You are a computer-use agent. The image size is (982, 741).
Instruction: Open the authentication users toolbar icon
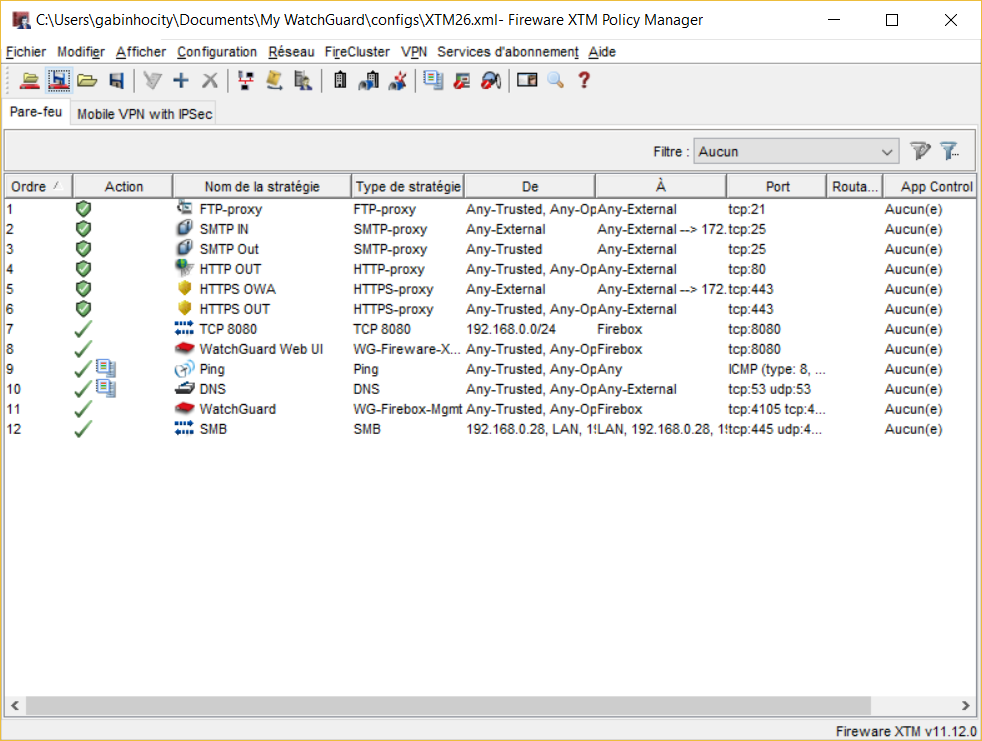click(x=303, y=80)
